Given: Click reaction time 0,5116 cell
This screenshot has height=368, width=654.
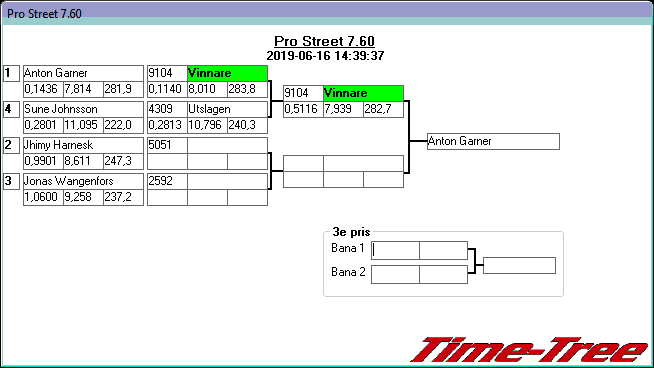Looking at the screenshot, I should [303, 109].
